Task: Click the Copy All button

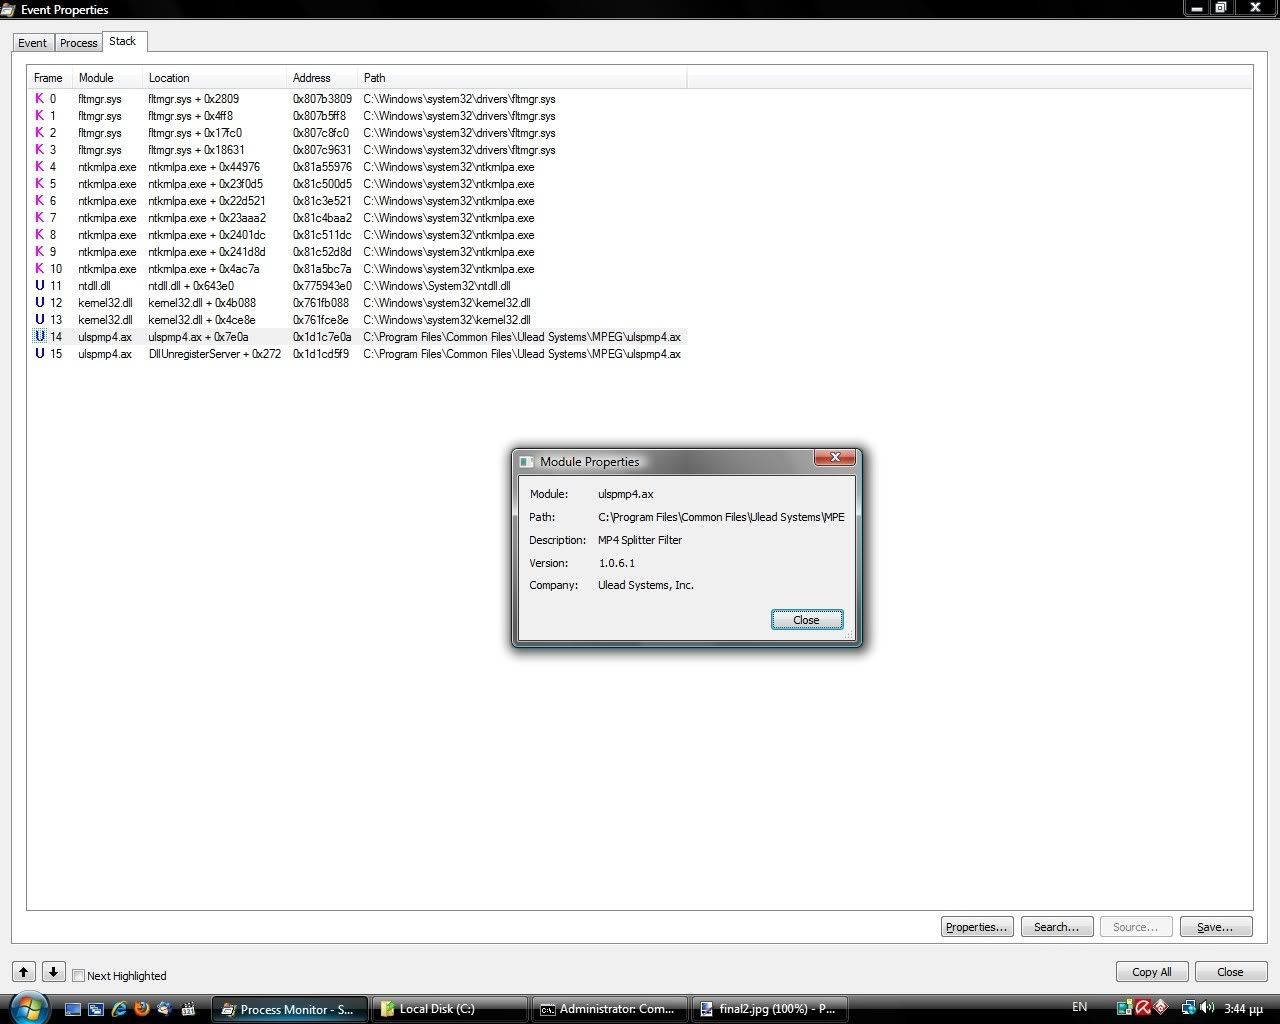Action: point(1151,972)
